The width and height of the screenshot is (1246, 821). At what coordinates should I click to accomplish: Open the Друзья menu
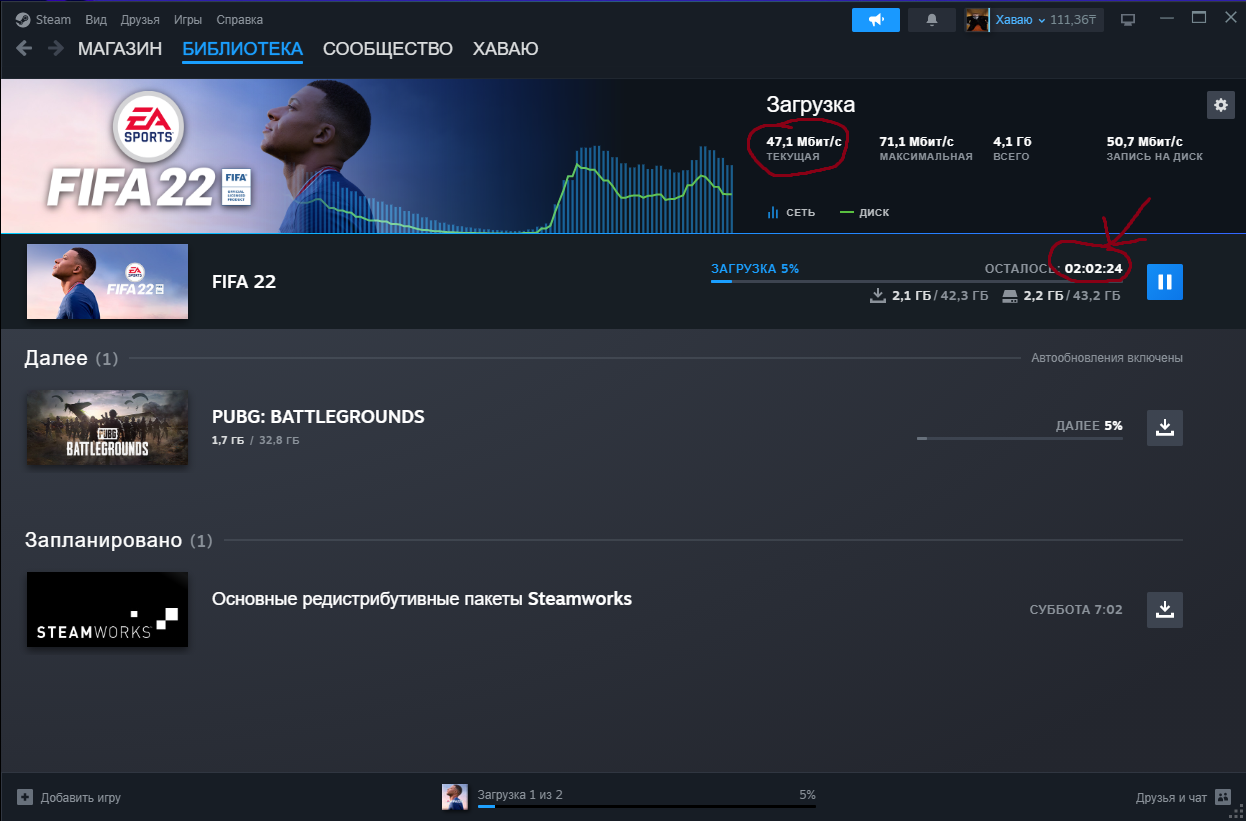tap(140, 20)
